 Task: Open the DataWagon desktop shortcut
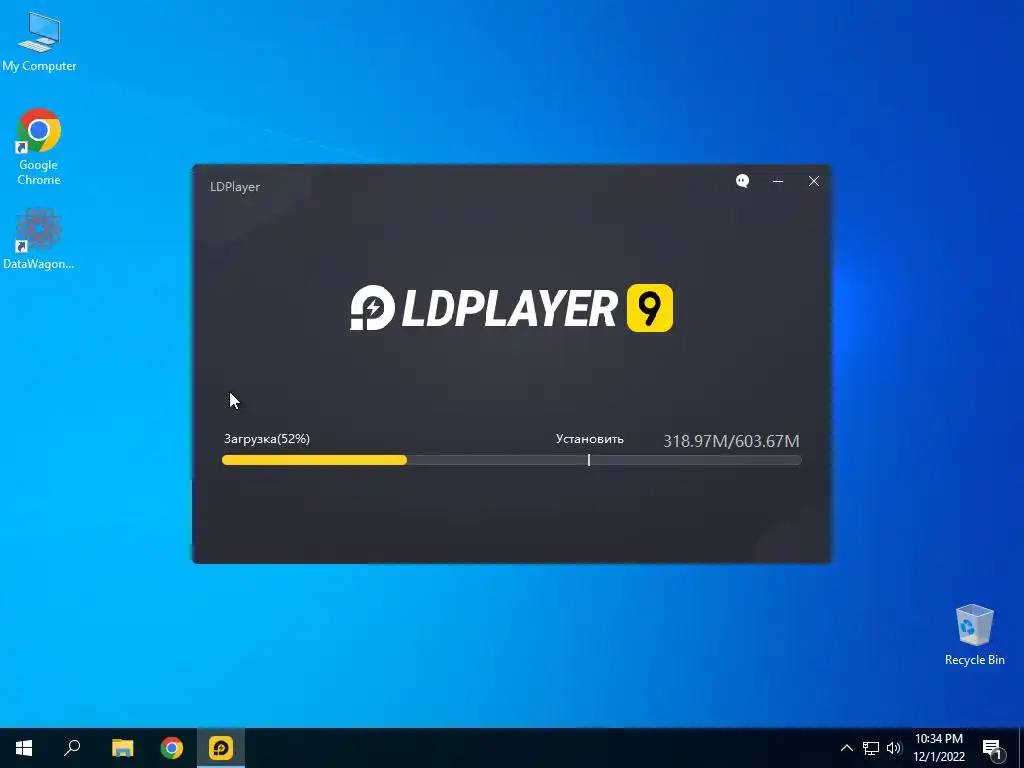tap(39, 238)
